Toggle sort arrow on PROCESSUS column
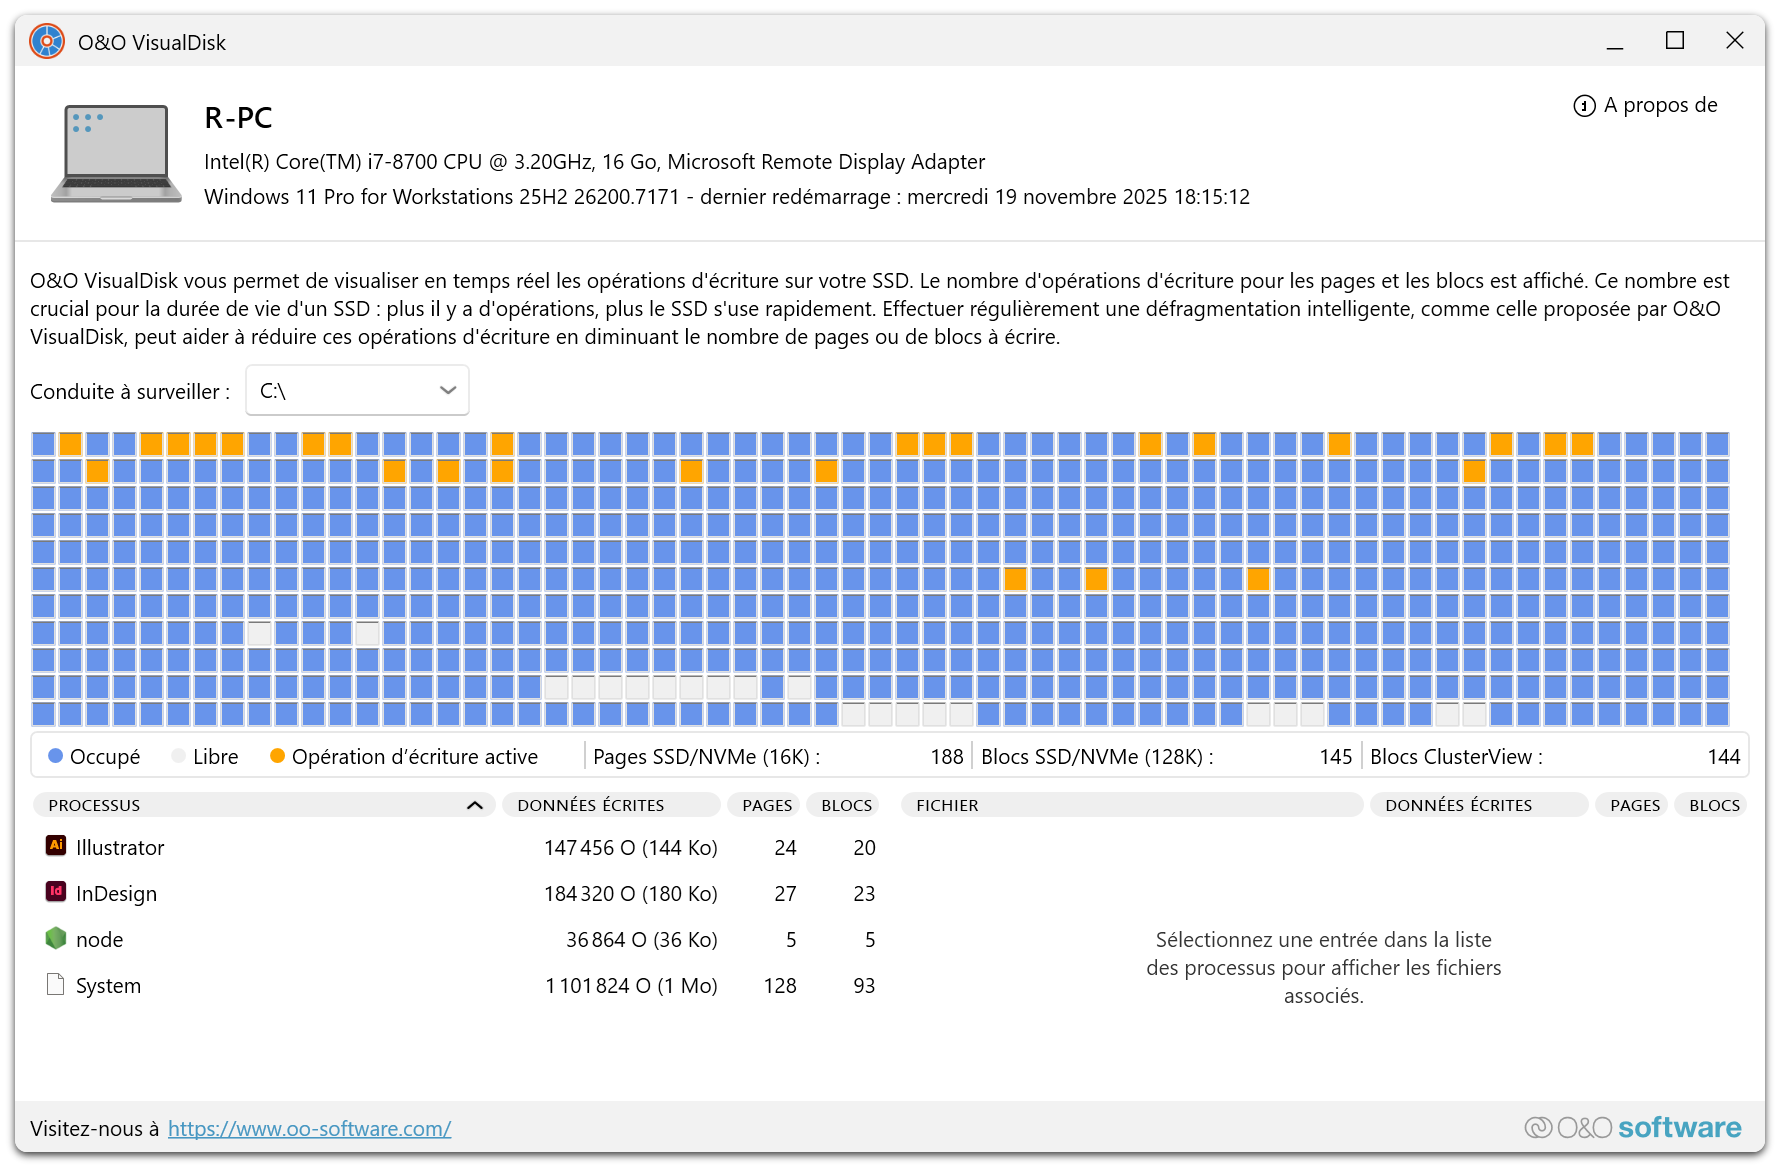The width and height of the screenshot is (1780, 1167). [475, 806]
